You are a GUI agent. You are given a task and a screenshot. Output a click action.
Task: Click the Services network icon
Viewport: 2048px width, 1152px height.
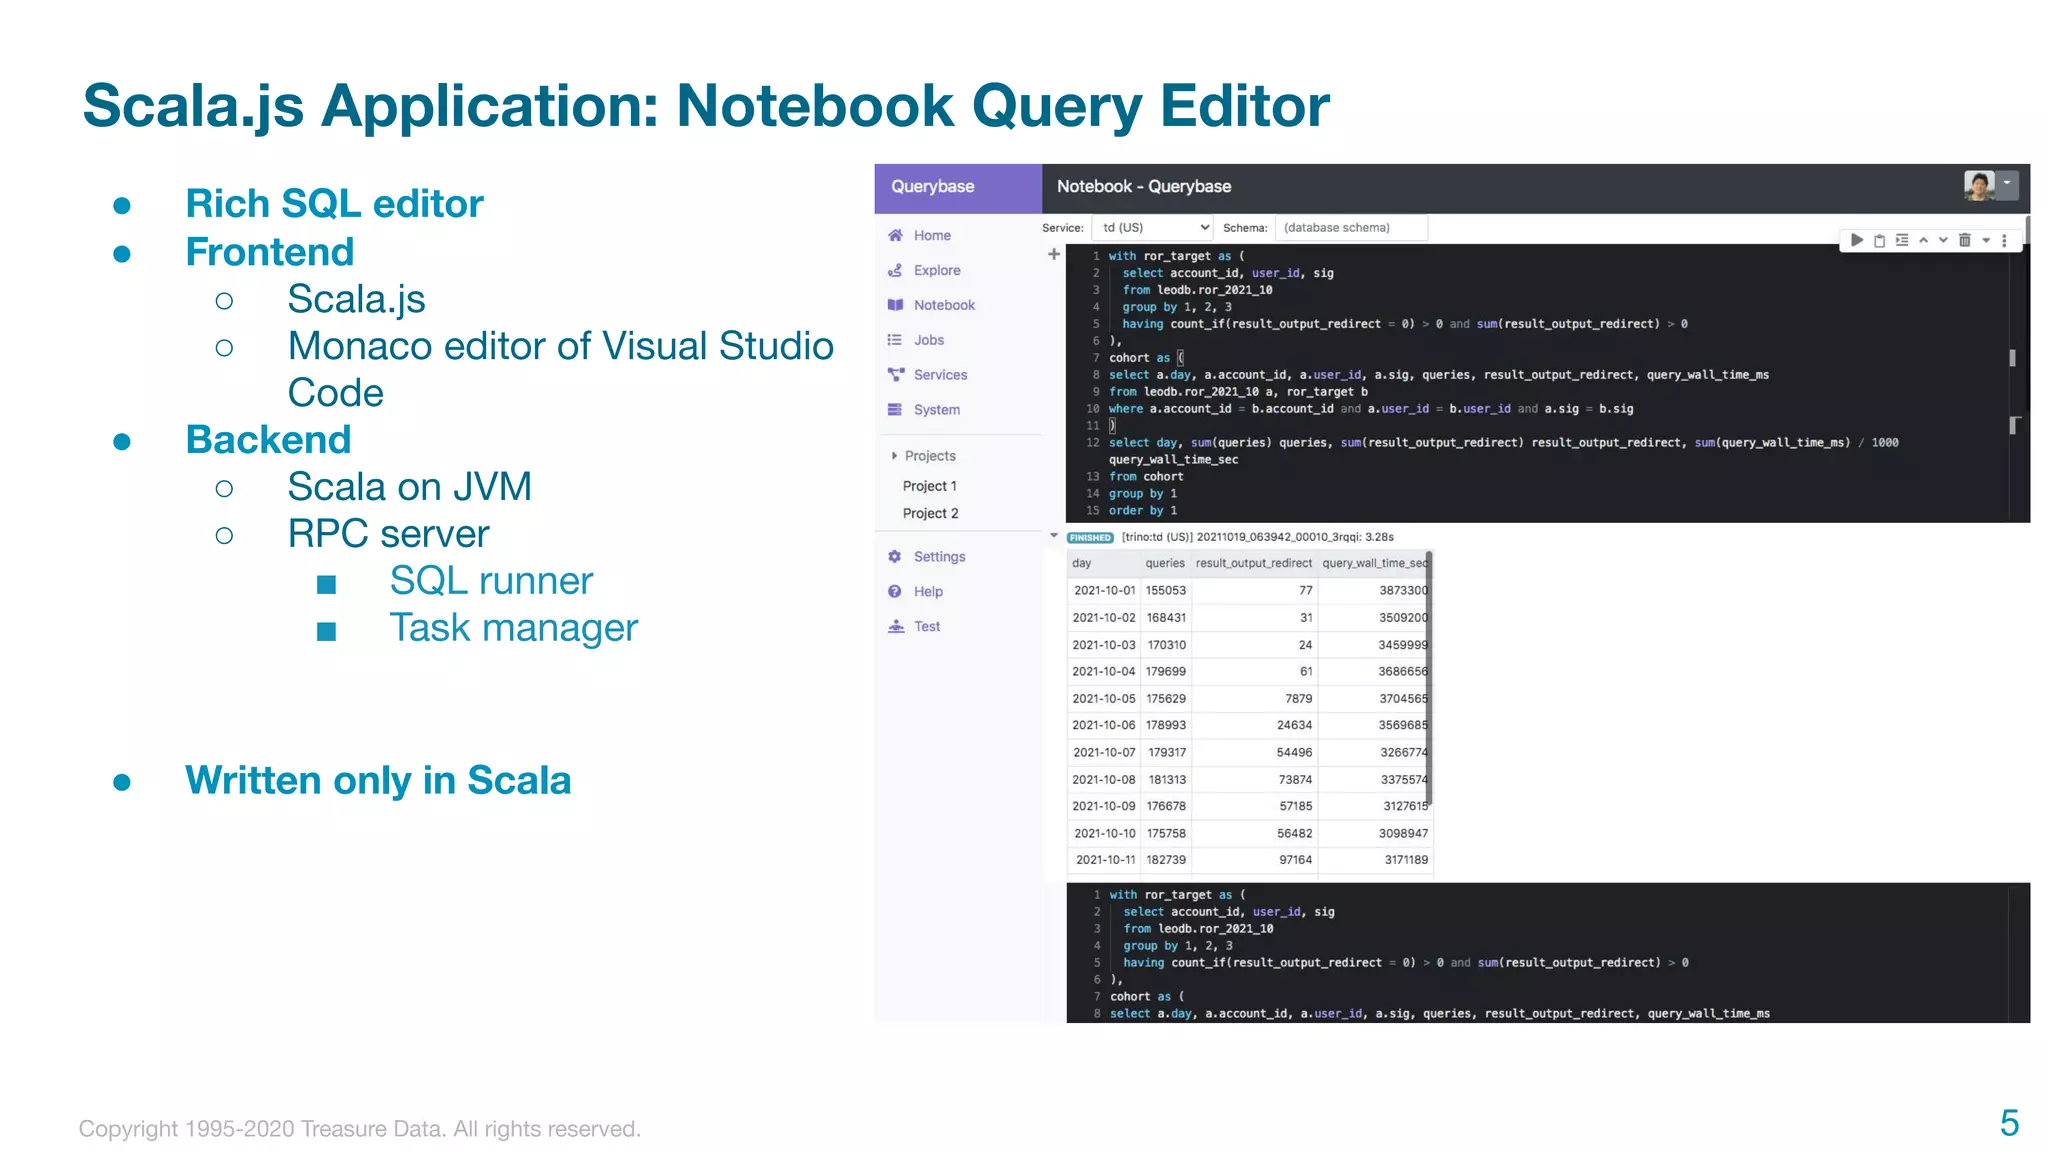pos(895,375)
